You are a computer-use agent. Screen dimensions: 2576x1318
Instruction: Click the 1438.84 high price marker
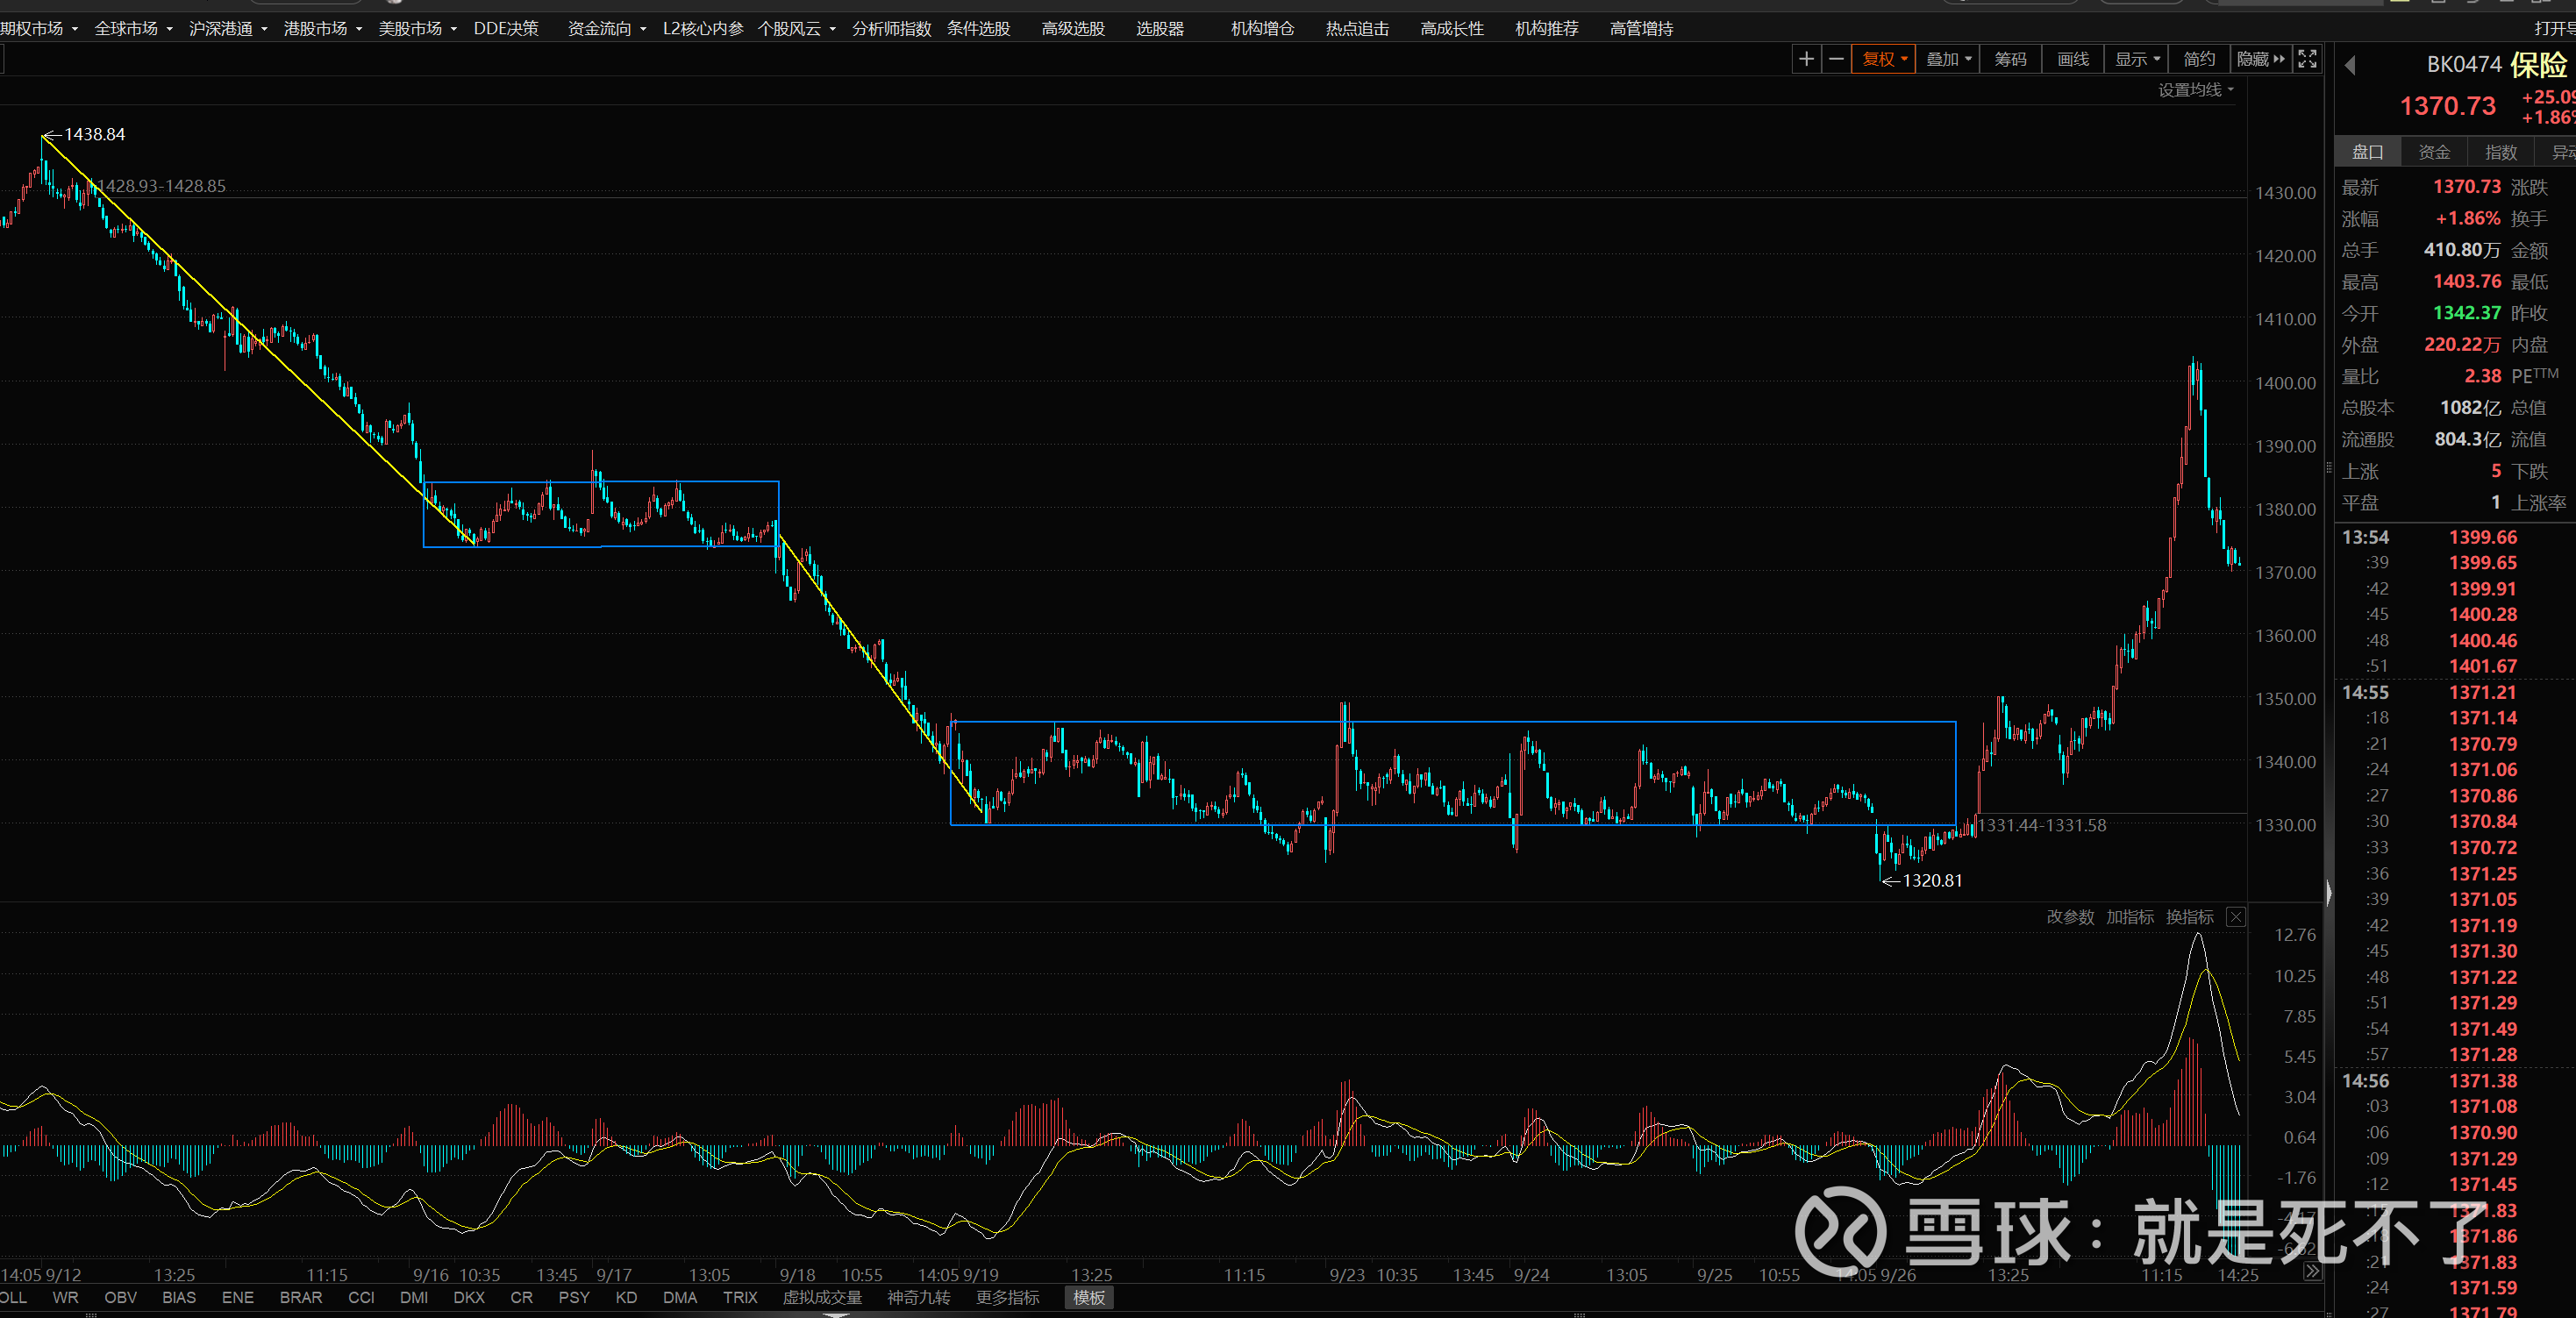click(94, 134)
